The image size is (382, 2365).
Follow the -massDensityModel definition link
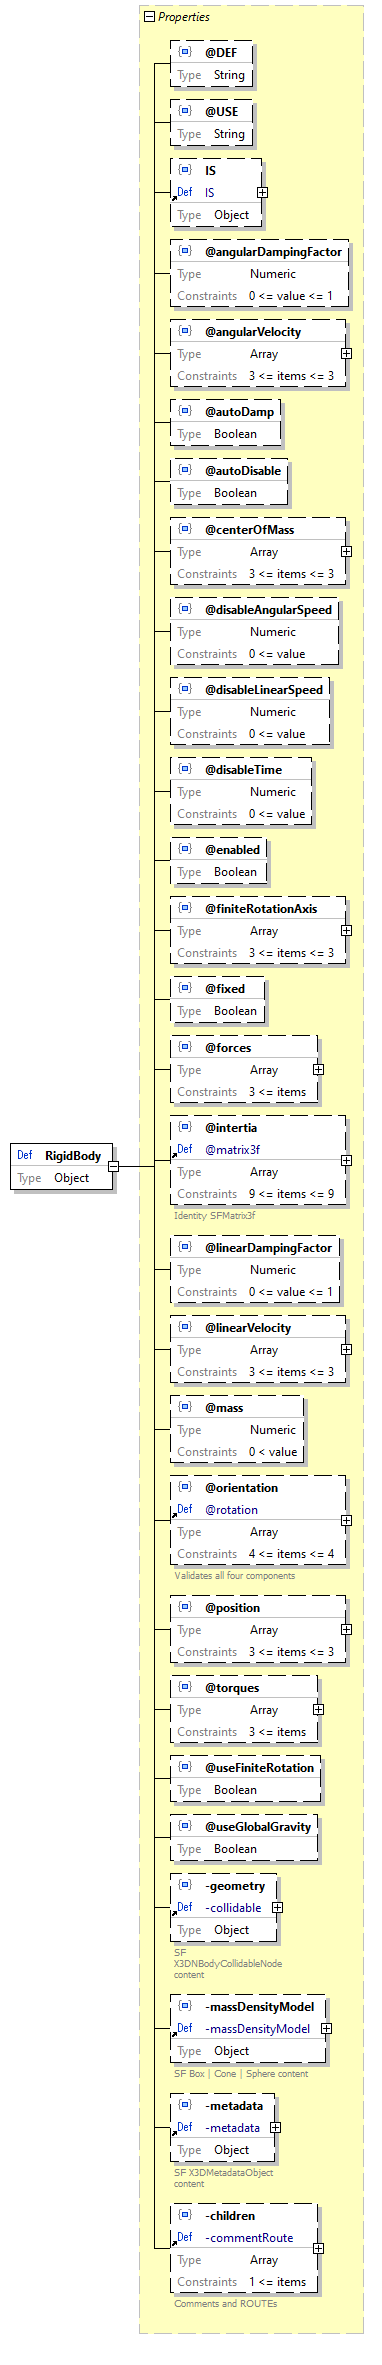point(258,2028)
